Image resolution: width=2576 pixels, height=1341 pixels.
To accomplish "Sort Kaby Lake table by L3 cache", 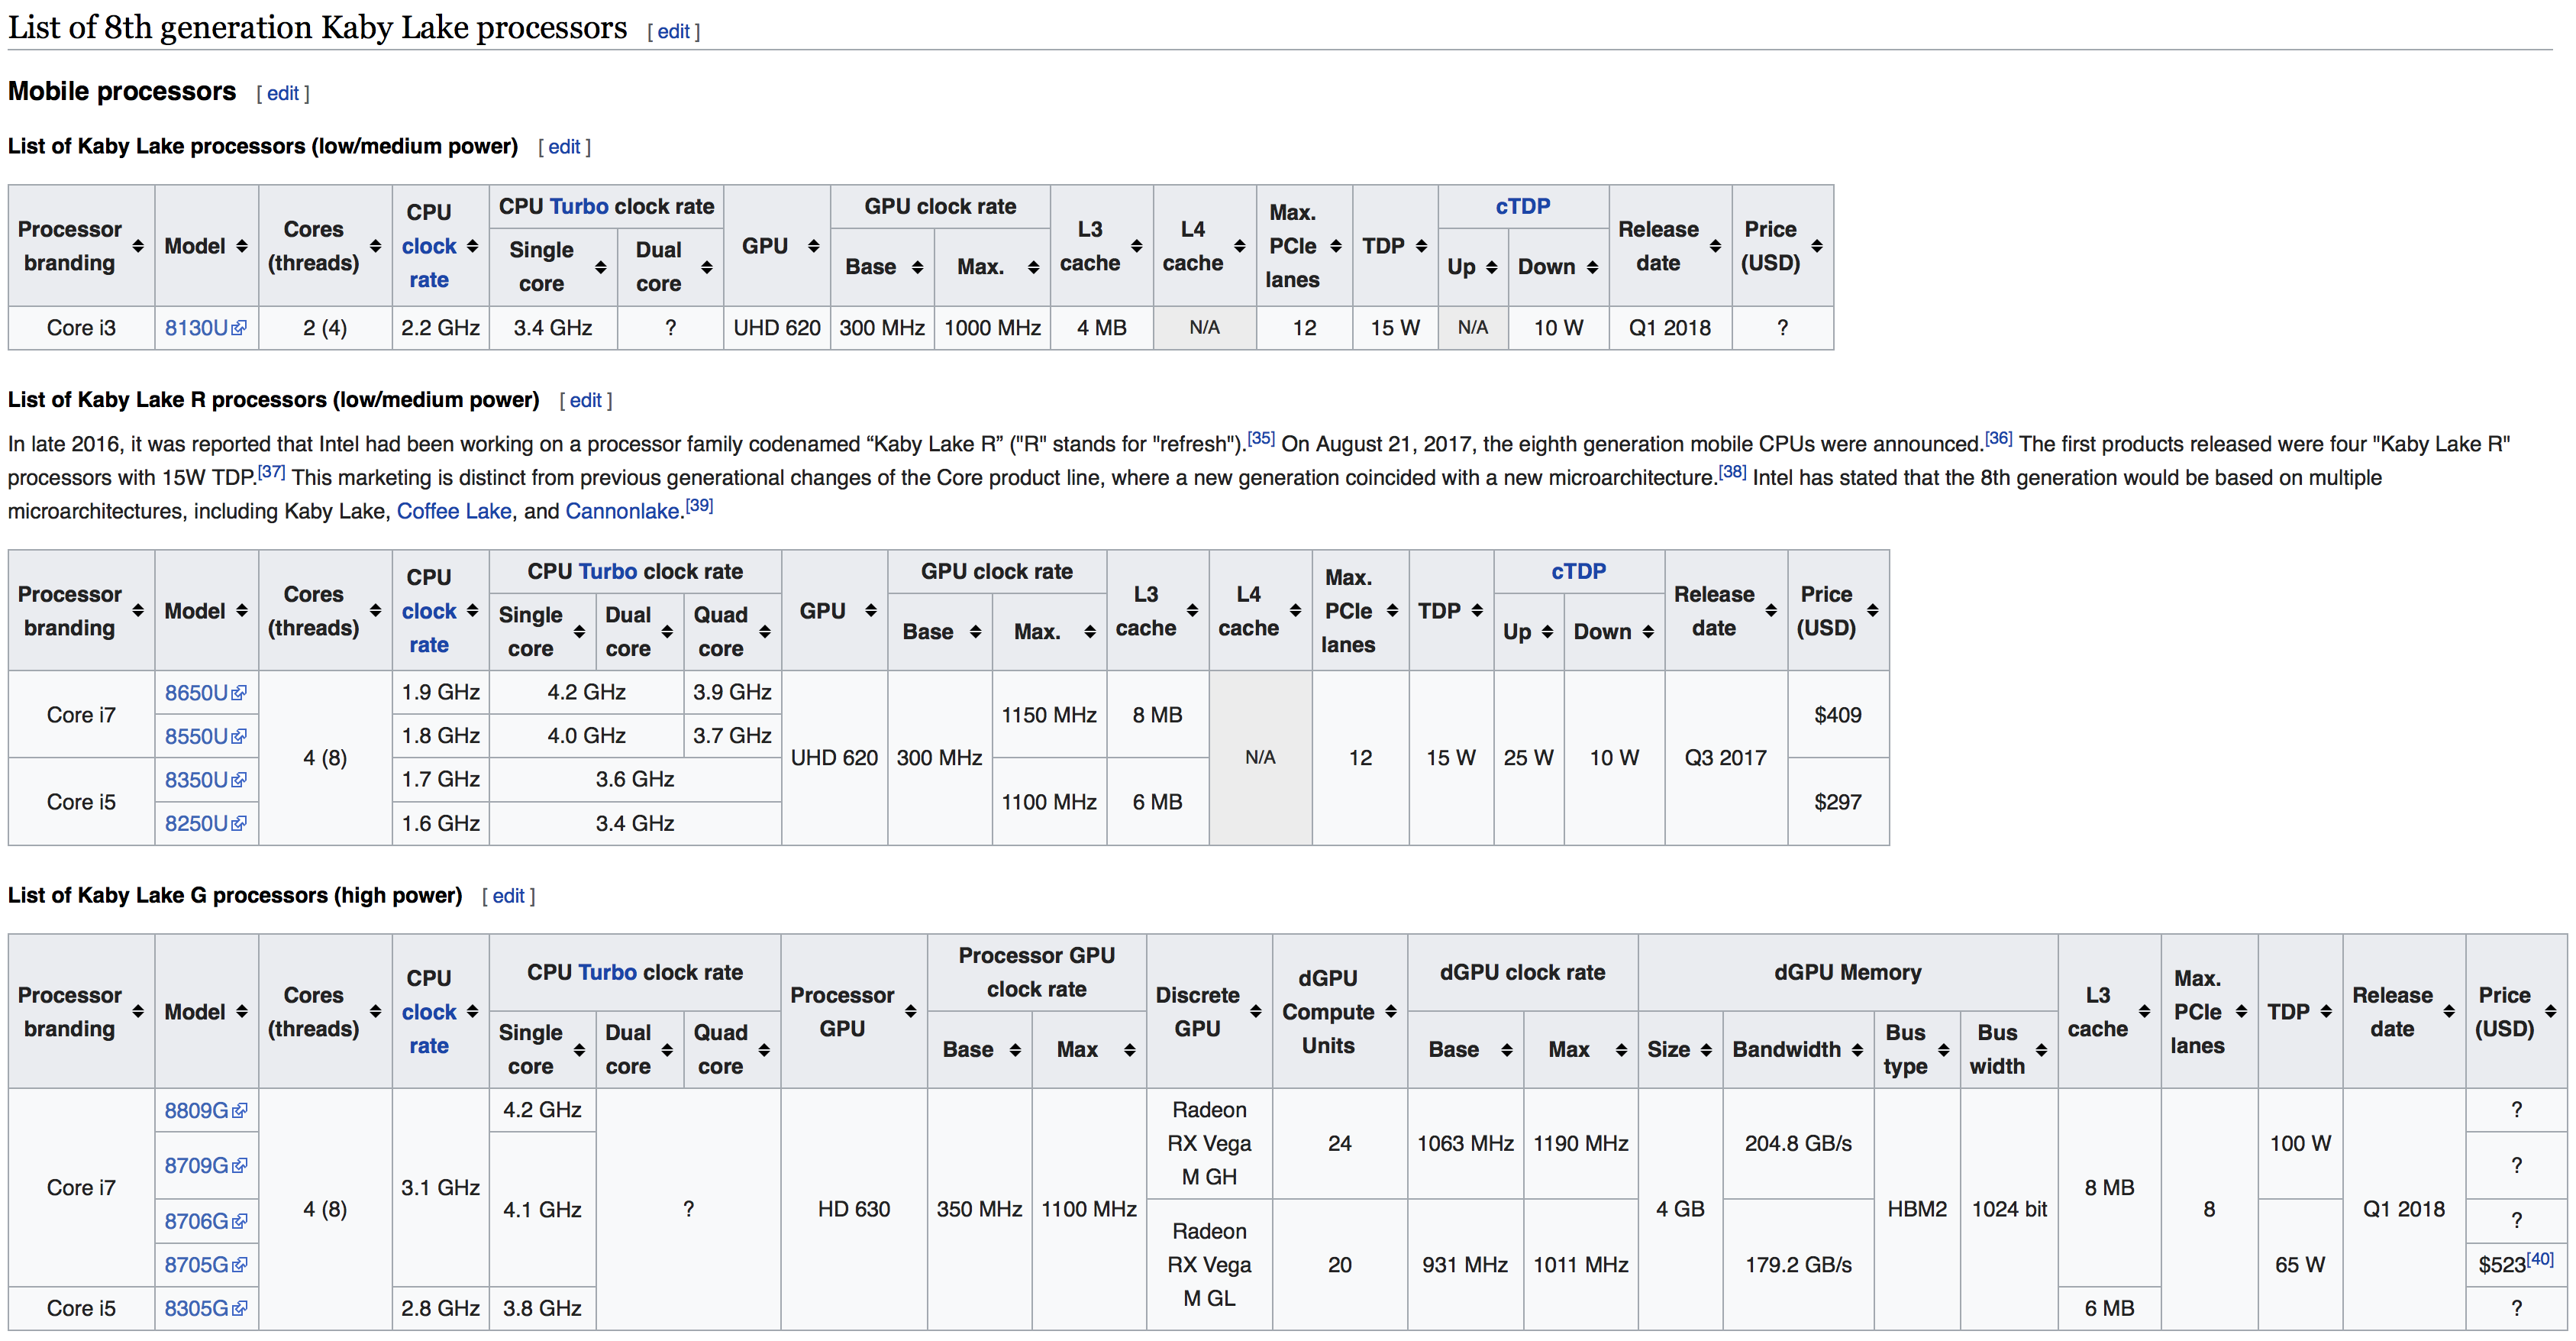I will tap(1137, 246).
